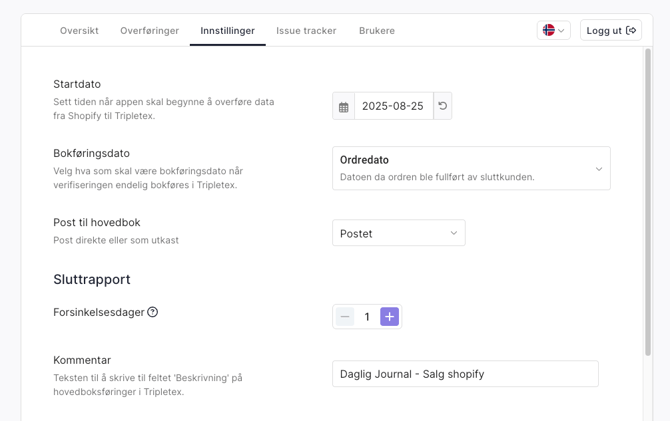The height and width of the screenshot is (421, 670).
Task: Switch to the Oversikt tab
Action: tap(79, 31)
